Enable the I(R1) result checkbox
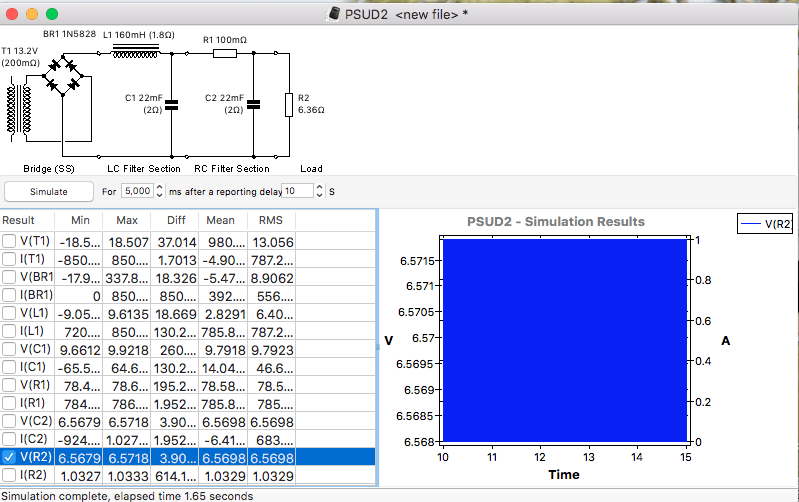The image size is (799, 502). 9,403
